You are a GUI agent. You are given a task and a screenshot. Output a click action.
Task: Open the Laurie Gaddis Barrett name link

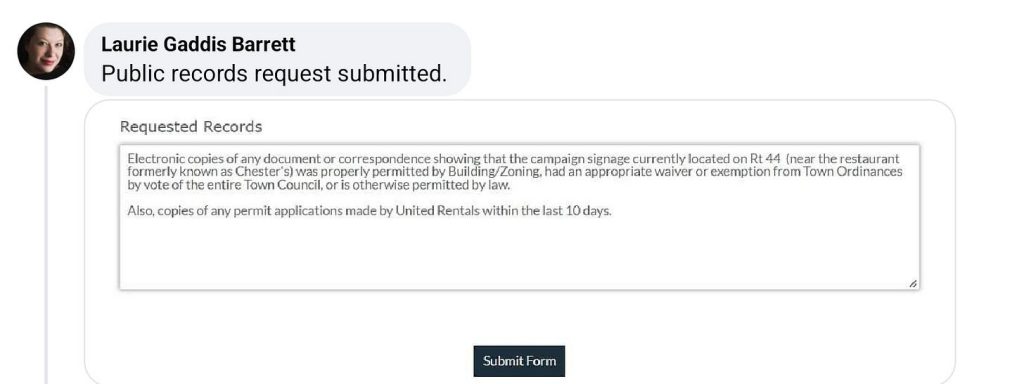tap(199, 44)
